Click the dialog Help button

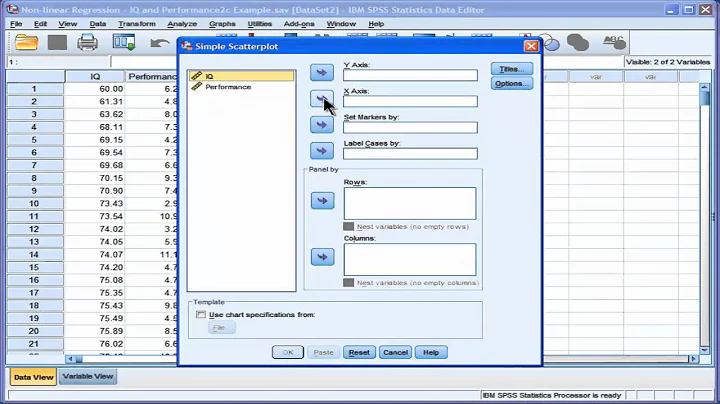tap(431, 352)
